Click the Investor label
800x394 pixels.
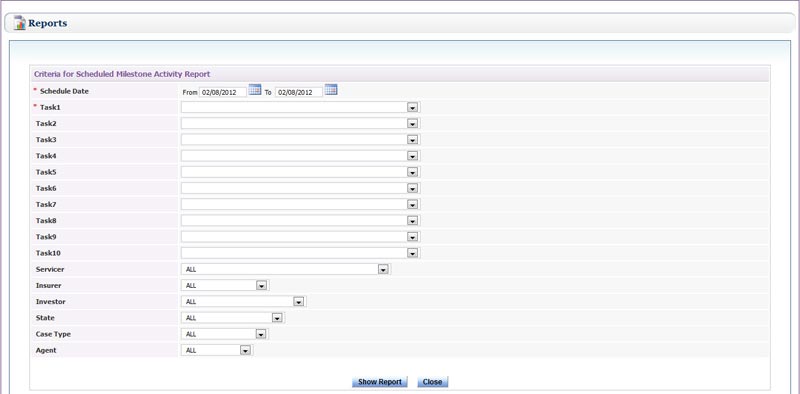click(51, 302)
